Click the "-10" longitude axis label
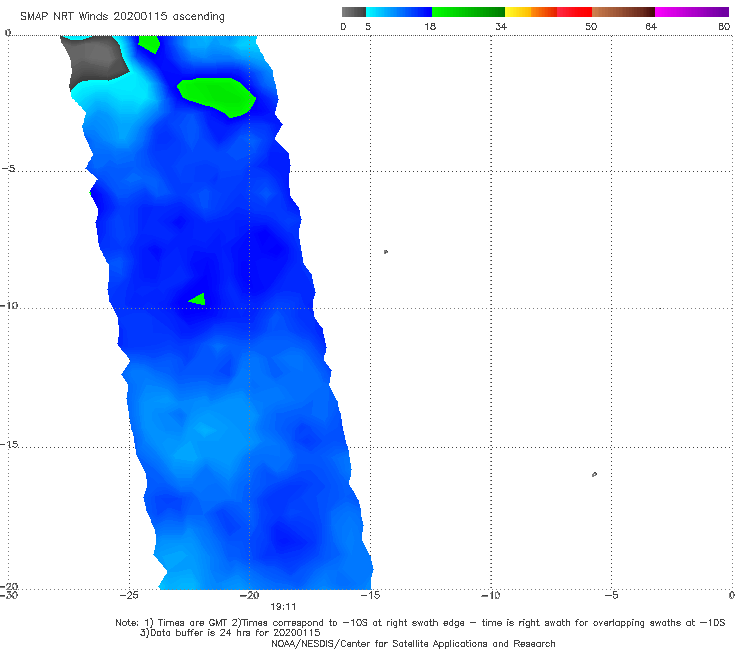 [491, 595]
